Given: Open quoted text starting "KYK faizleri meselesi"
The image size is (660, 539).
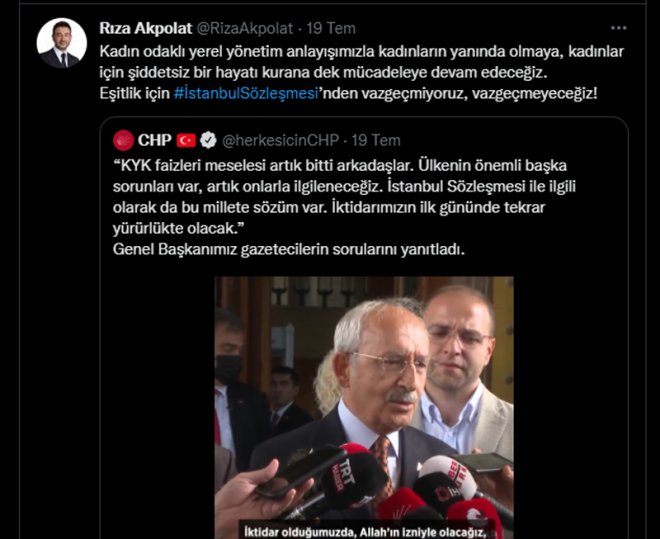Looking at the screenshot, I should tap(344, 196).
